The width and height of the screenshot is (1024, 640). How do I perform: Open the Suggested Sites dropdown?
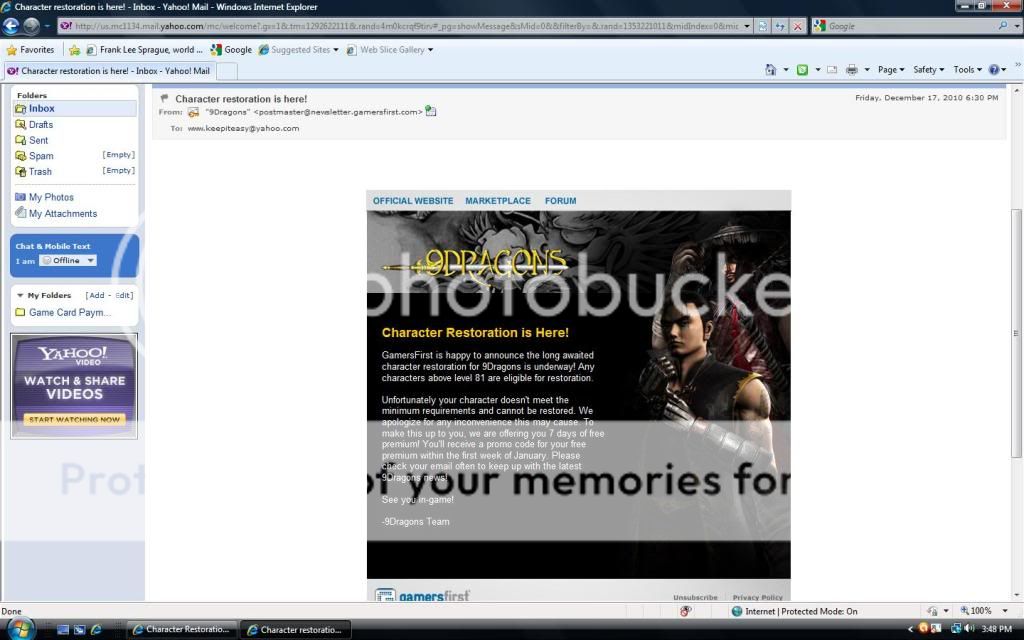coord(336,50)
